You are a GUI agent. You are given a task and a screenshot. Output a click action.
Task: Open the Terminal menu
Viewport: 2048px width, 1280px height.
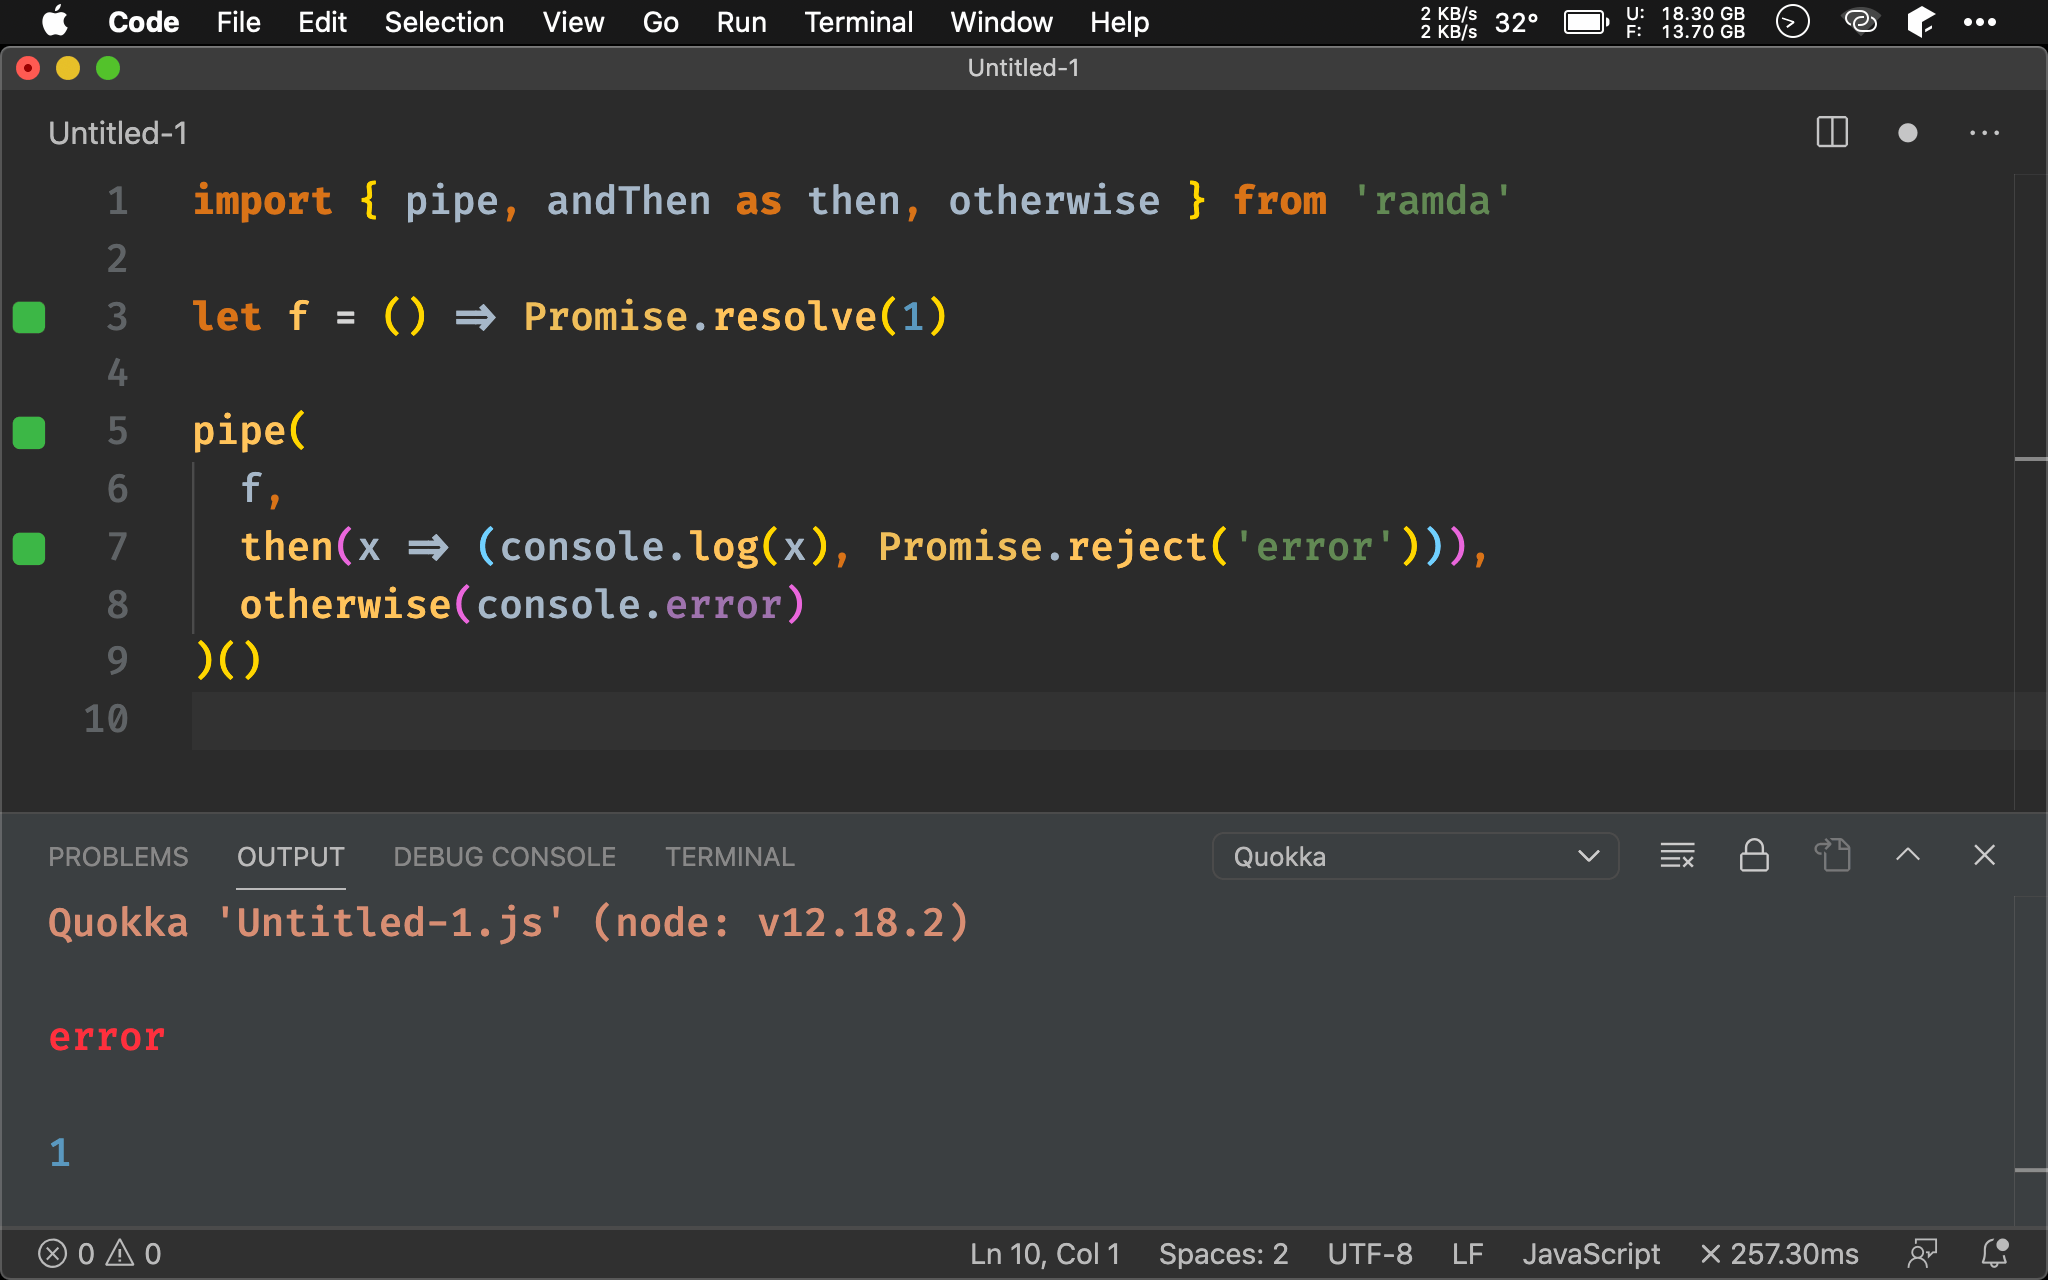click(858, 21)
